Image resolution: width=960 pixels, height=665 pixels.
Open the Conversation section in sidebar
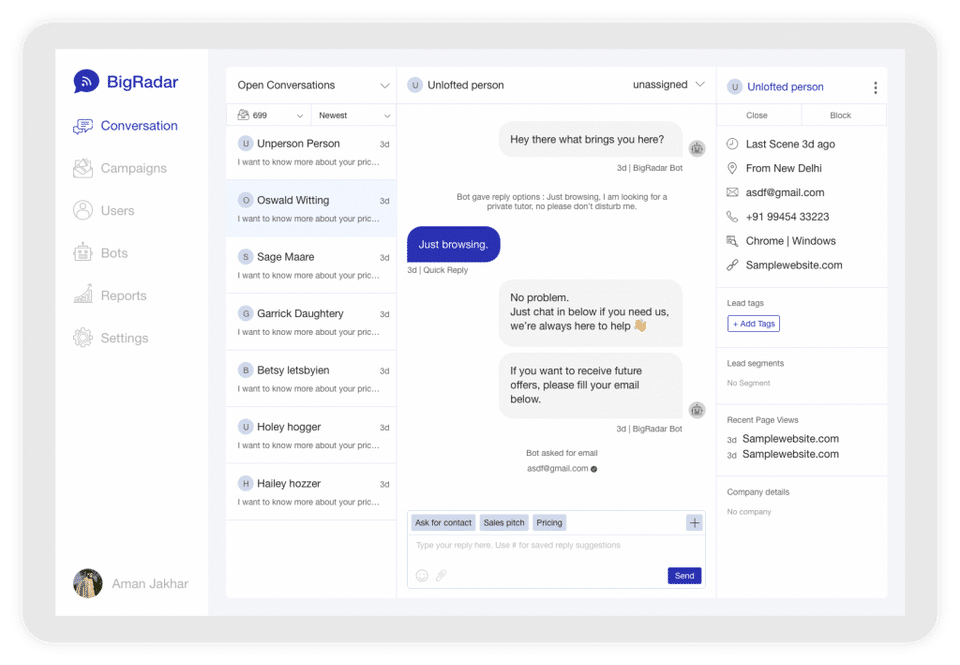[x=126, y=126]
